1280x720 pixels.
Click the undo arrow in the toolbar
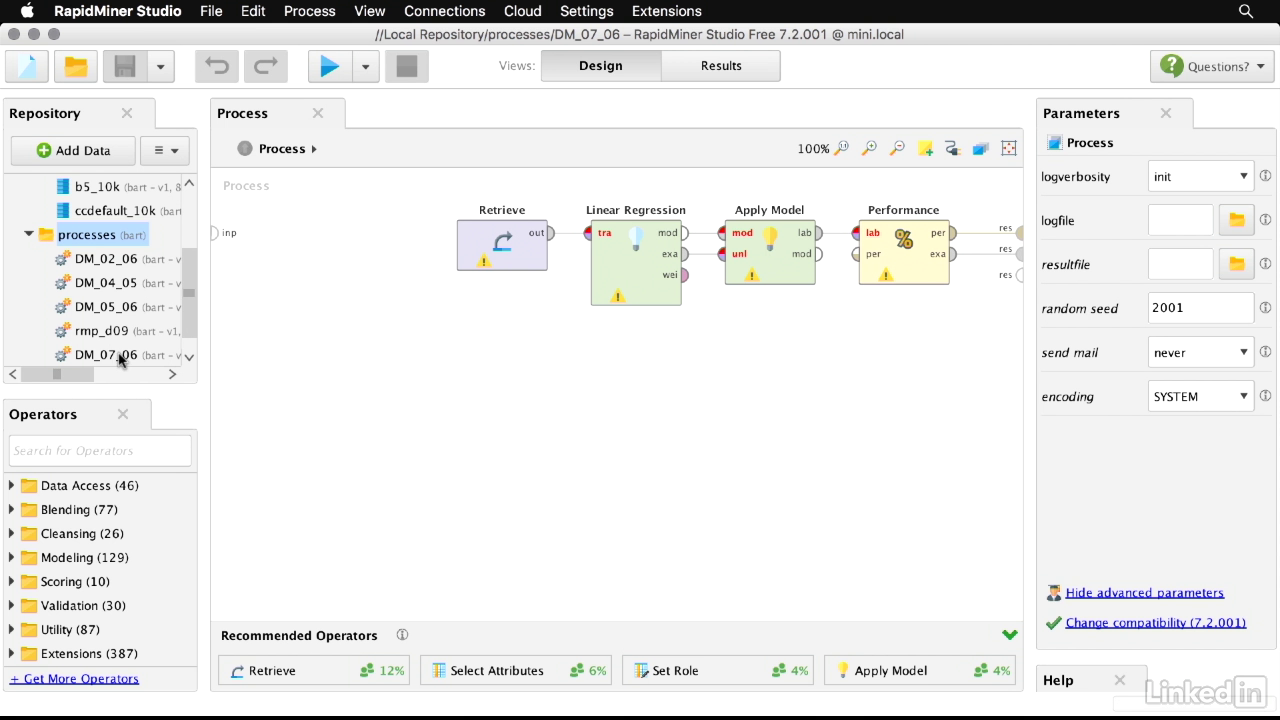(217, 66)
